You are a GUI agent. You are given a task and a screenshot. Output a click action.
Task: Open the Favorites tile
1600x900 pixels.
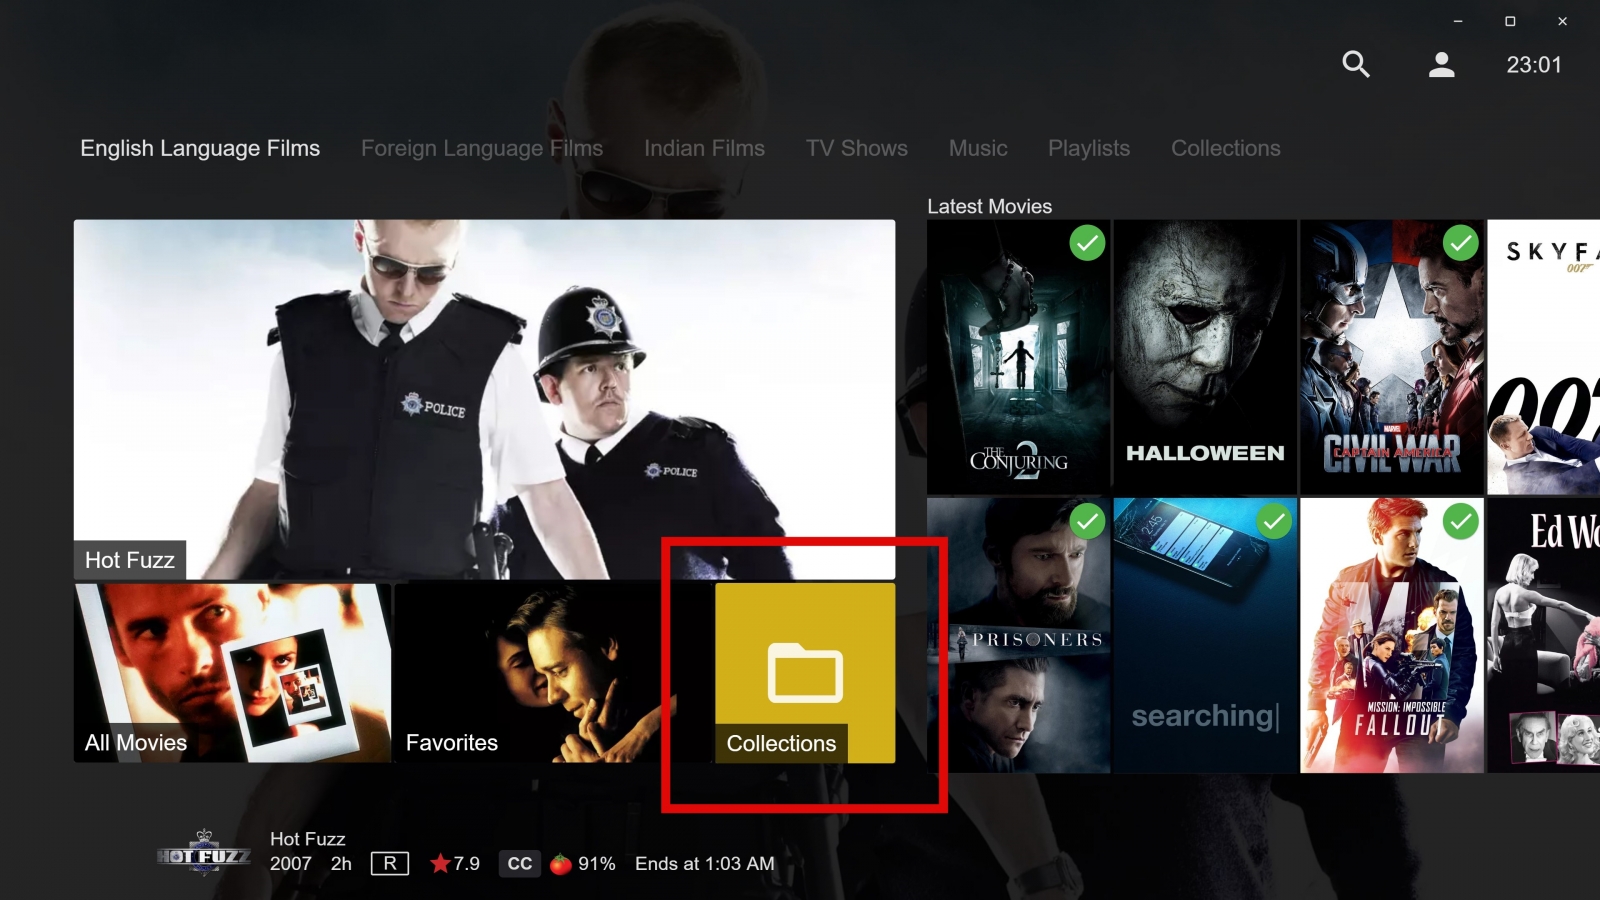coord(552,673)
